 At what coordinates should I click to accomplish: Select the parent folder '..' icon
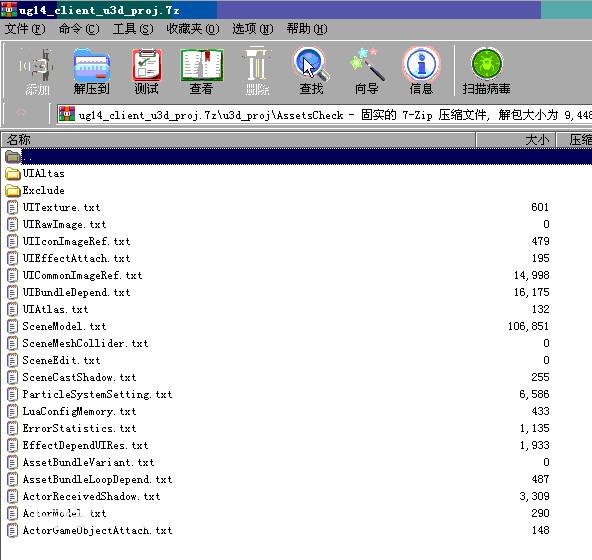(13, 156)
